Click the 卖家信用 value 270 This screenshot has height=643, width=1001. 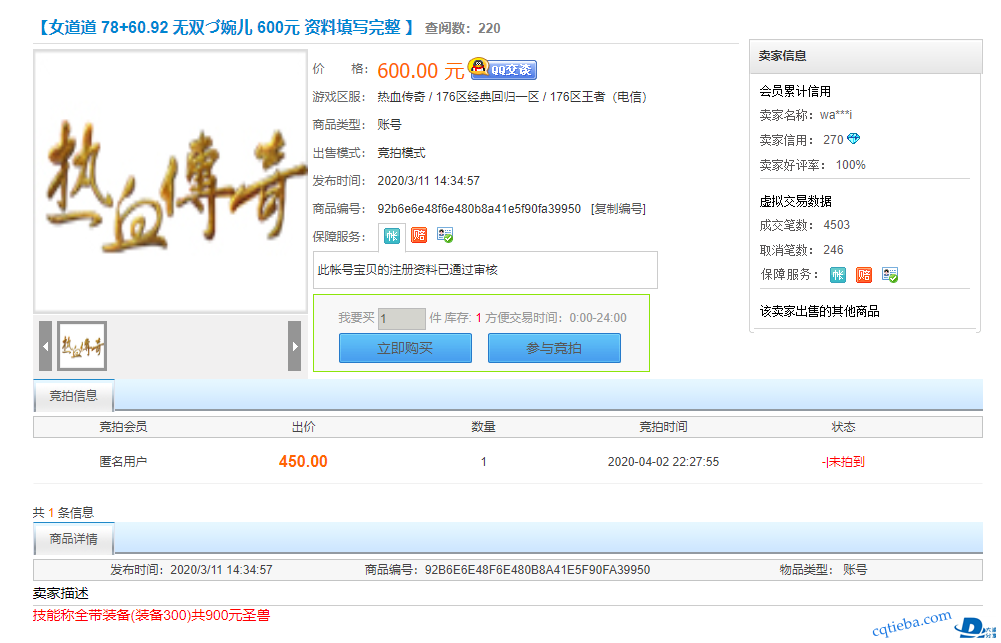(x=833, y=140)
